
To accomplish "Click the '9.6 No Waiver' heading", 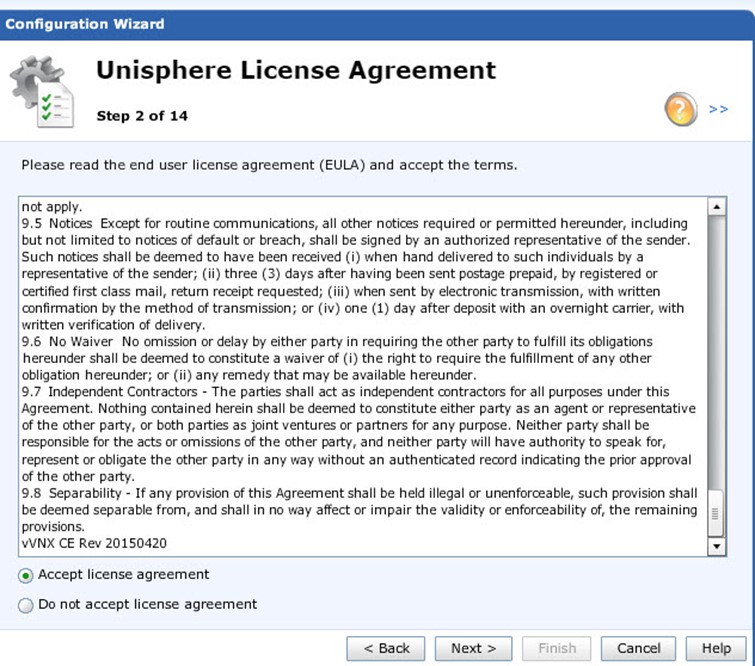I will click(x=67, y=341).
